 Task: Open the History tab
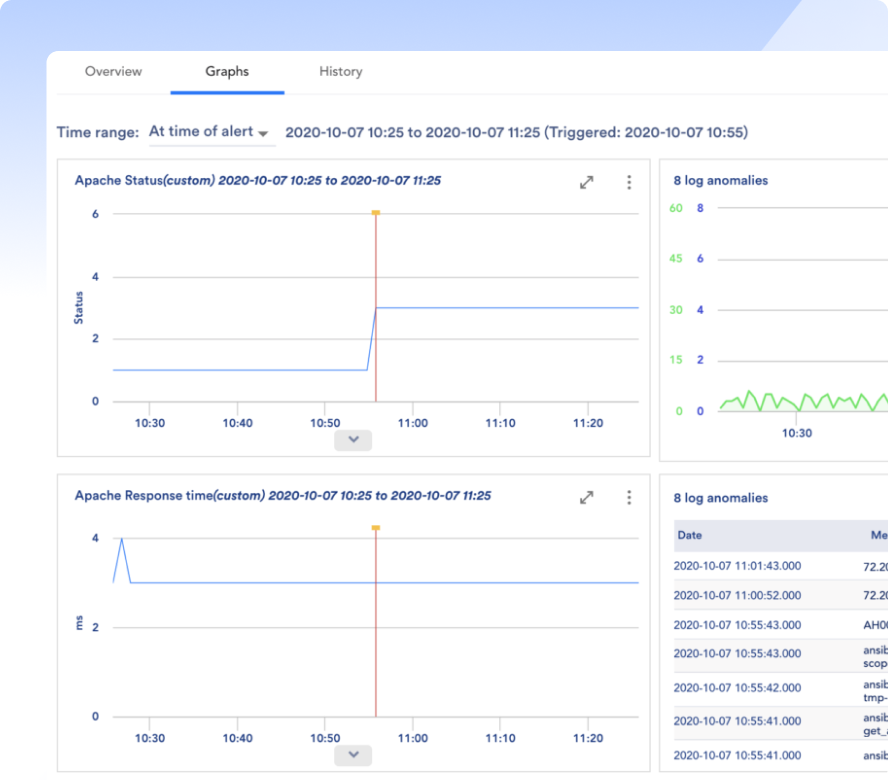pos(341,71)
